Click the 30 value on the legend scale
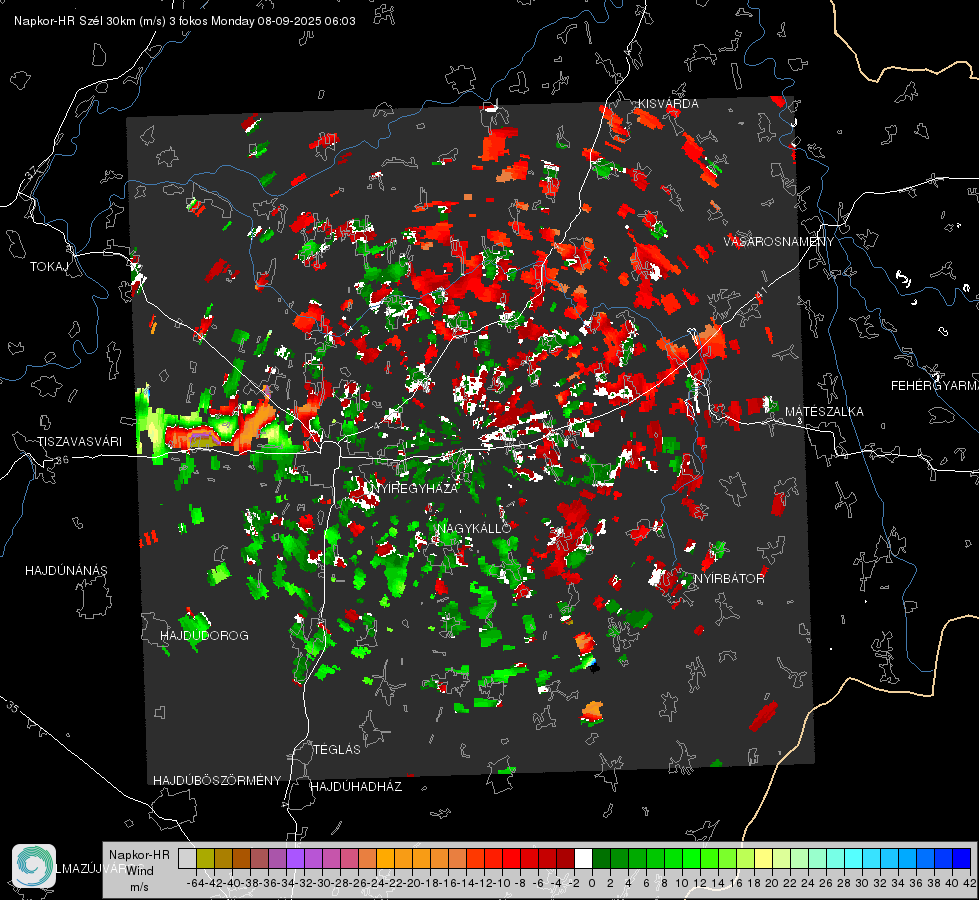The height and width of the screenshot is (900, 979). [862, 883]
